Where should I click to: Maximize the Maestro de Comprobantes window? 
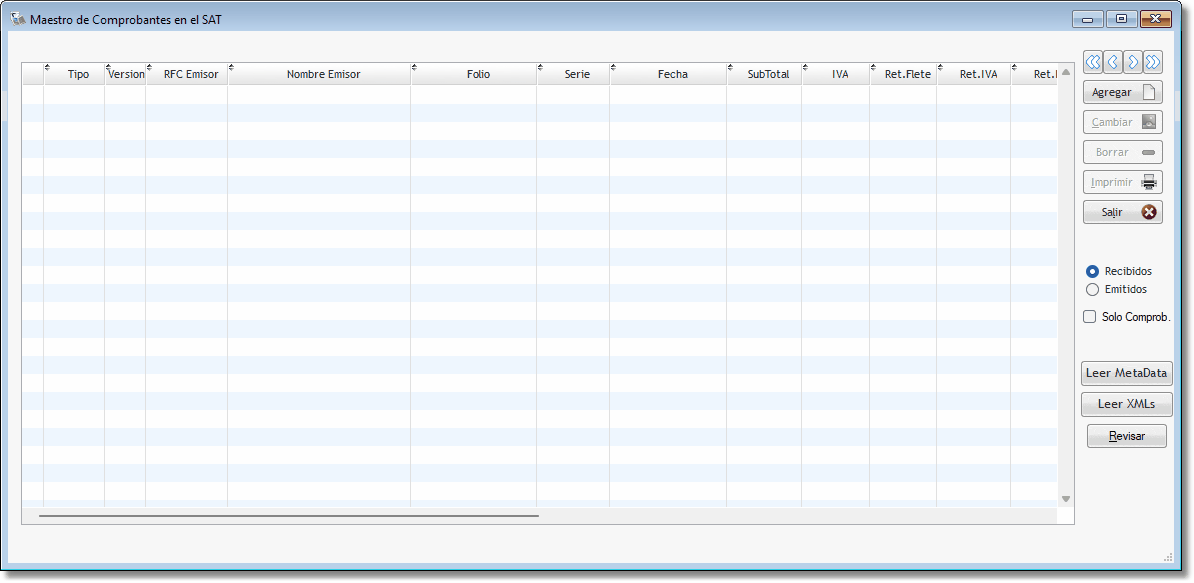coord(1121,20)
